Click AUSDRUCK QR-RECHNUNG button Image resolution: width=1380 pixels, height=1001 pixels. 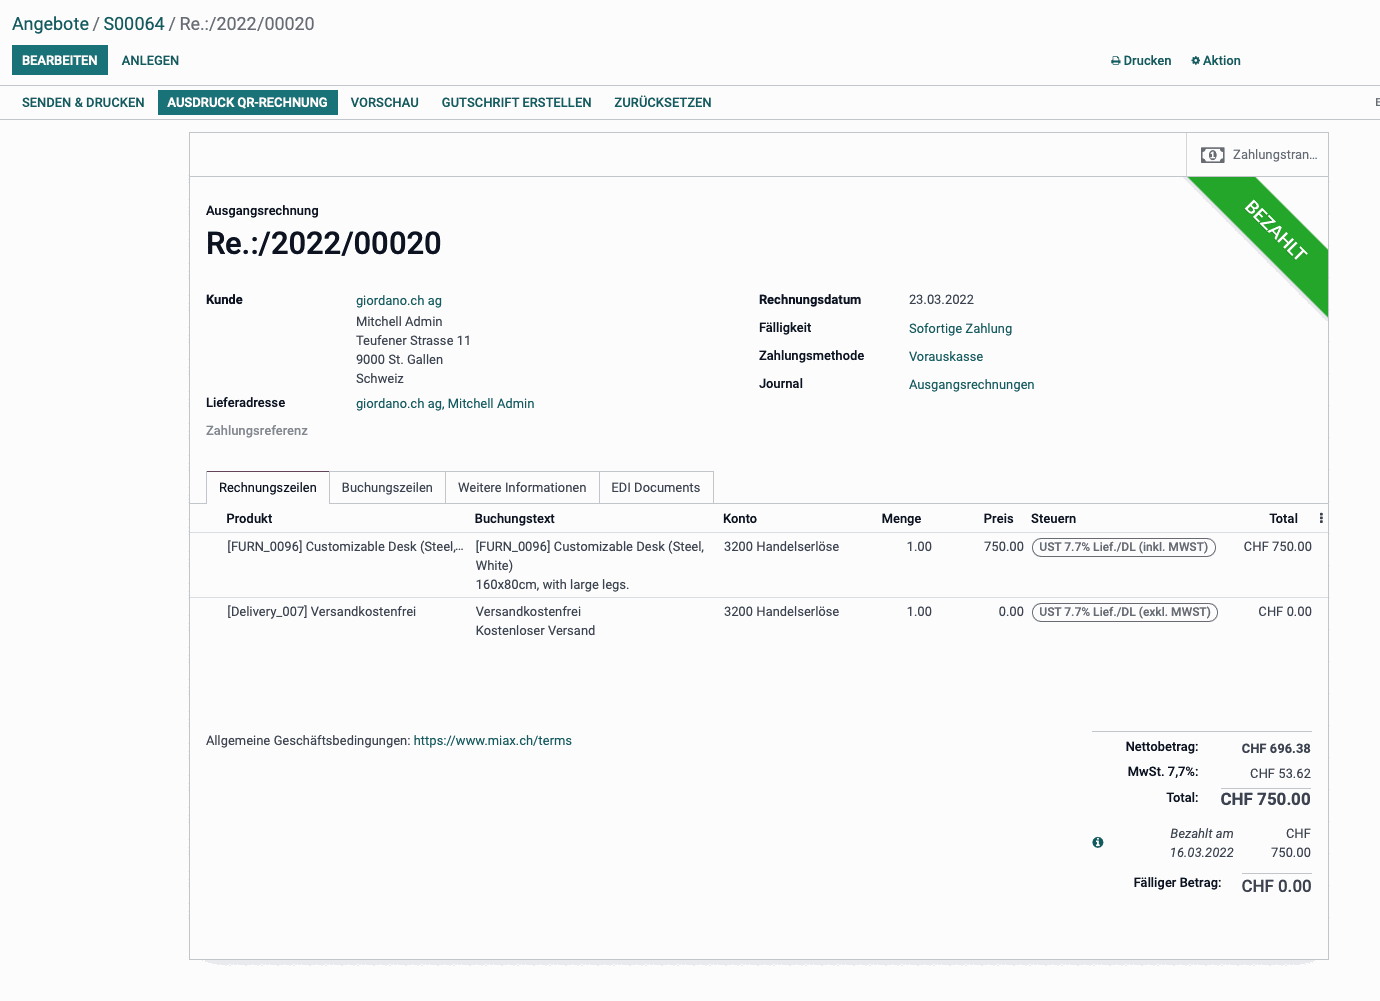[247, 102]
